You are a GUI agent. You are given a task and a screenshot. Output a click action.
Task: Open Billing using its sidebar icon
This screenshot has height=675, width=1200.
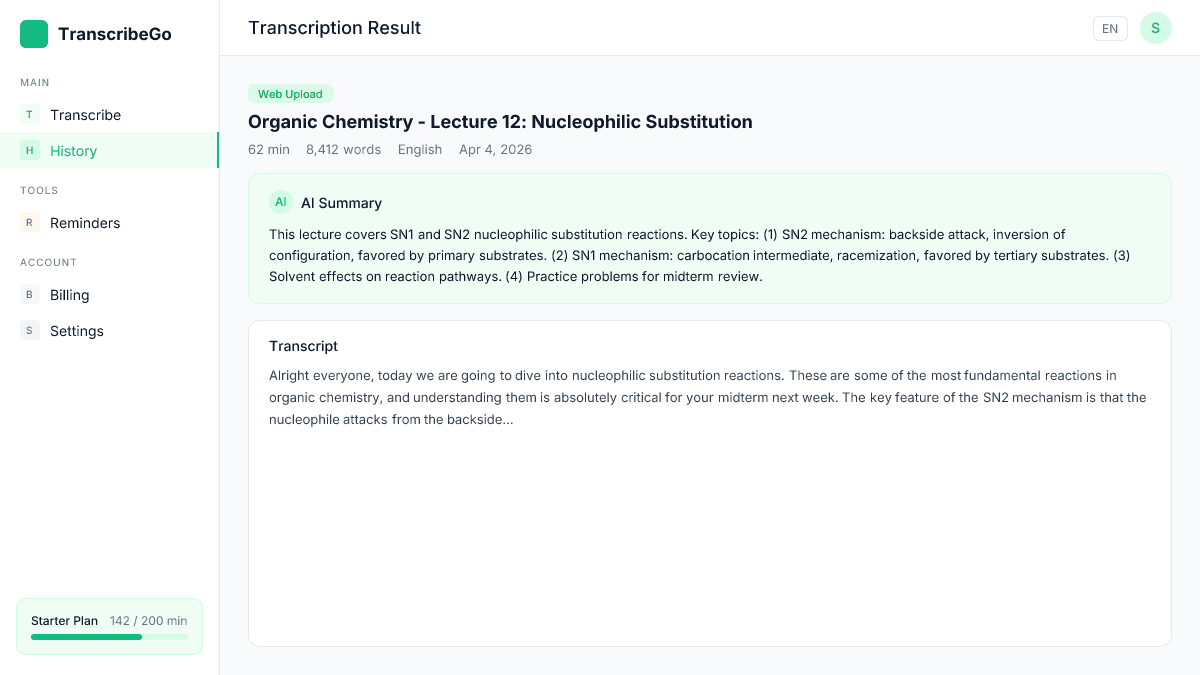(29, 294)
